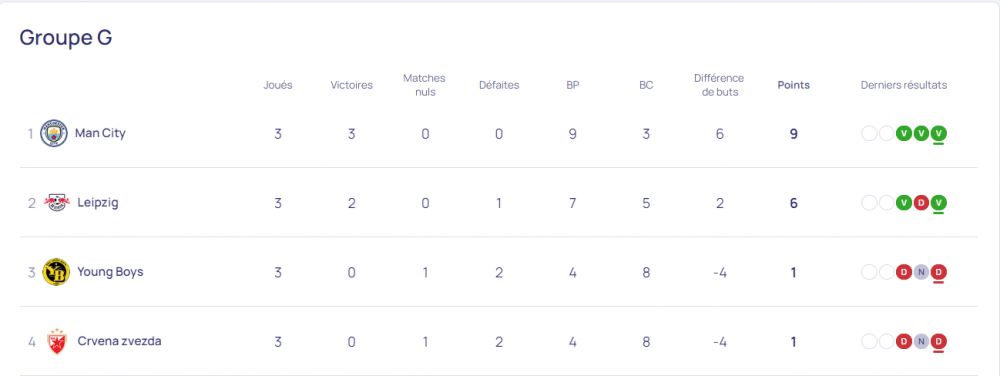Click Young Boys' latest underlined D badge
1000x376 pixels.
click(x=938, y=272)
